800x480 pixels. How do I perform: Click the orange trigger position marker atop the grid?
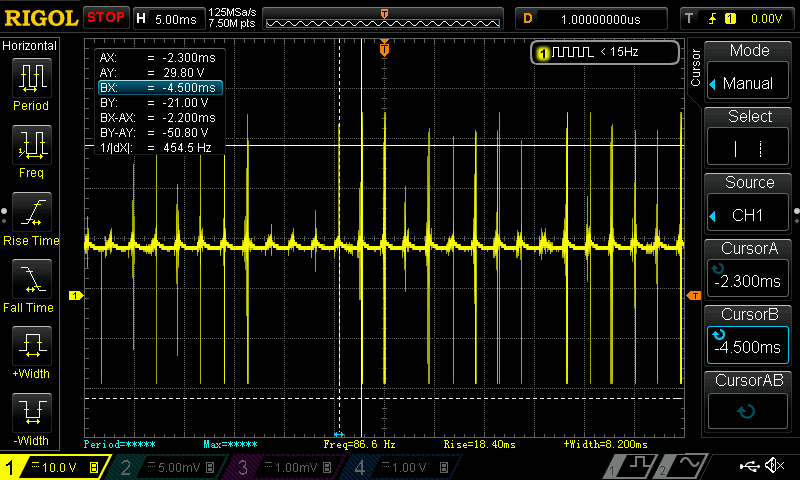[384, 48]
